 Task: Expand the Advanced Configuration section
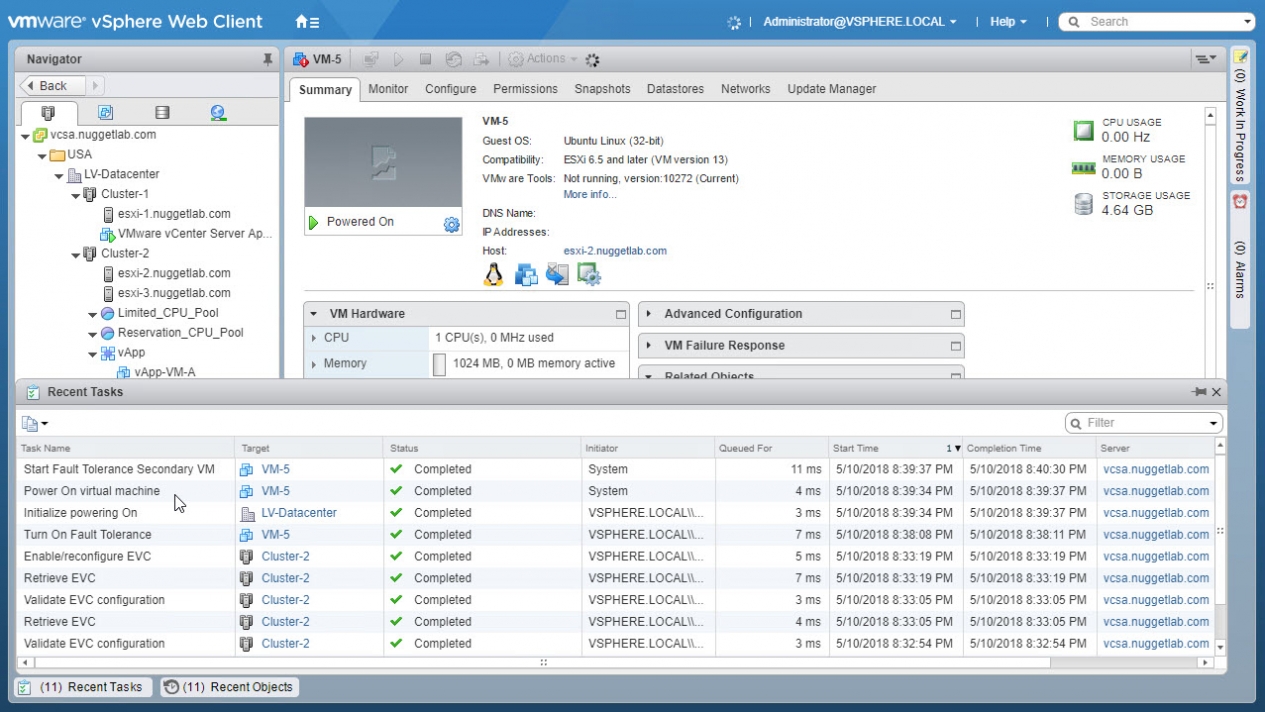tap(649, 314)
